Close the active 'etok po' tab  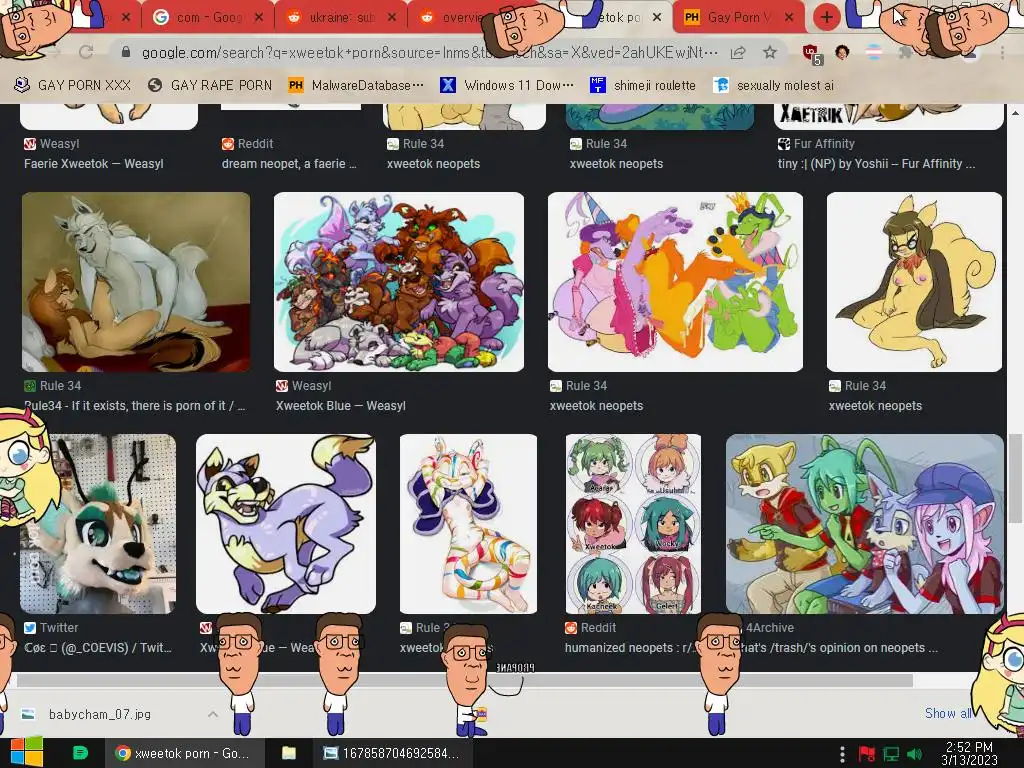[657, 18]
